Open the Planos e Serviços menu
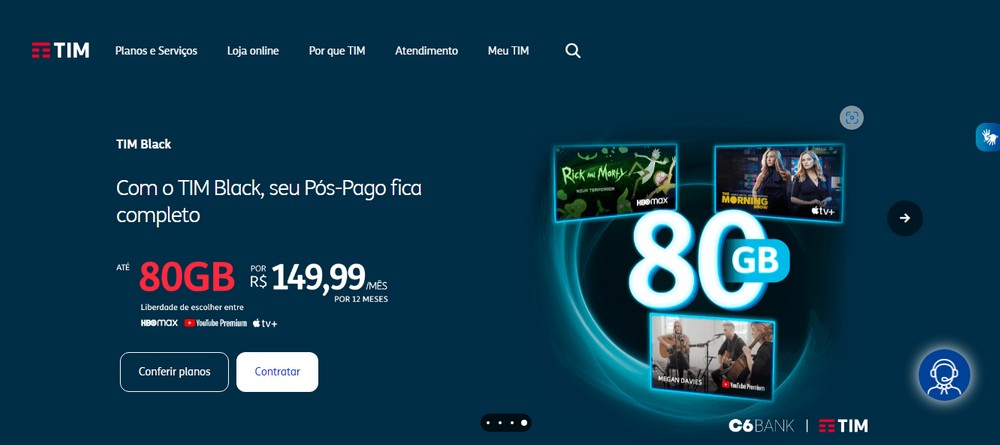Screen dimensions: 1000x445 tap(156, 50)
